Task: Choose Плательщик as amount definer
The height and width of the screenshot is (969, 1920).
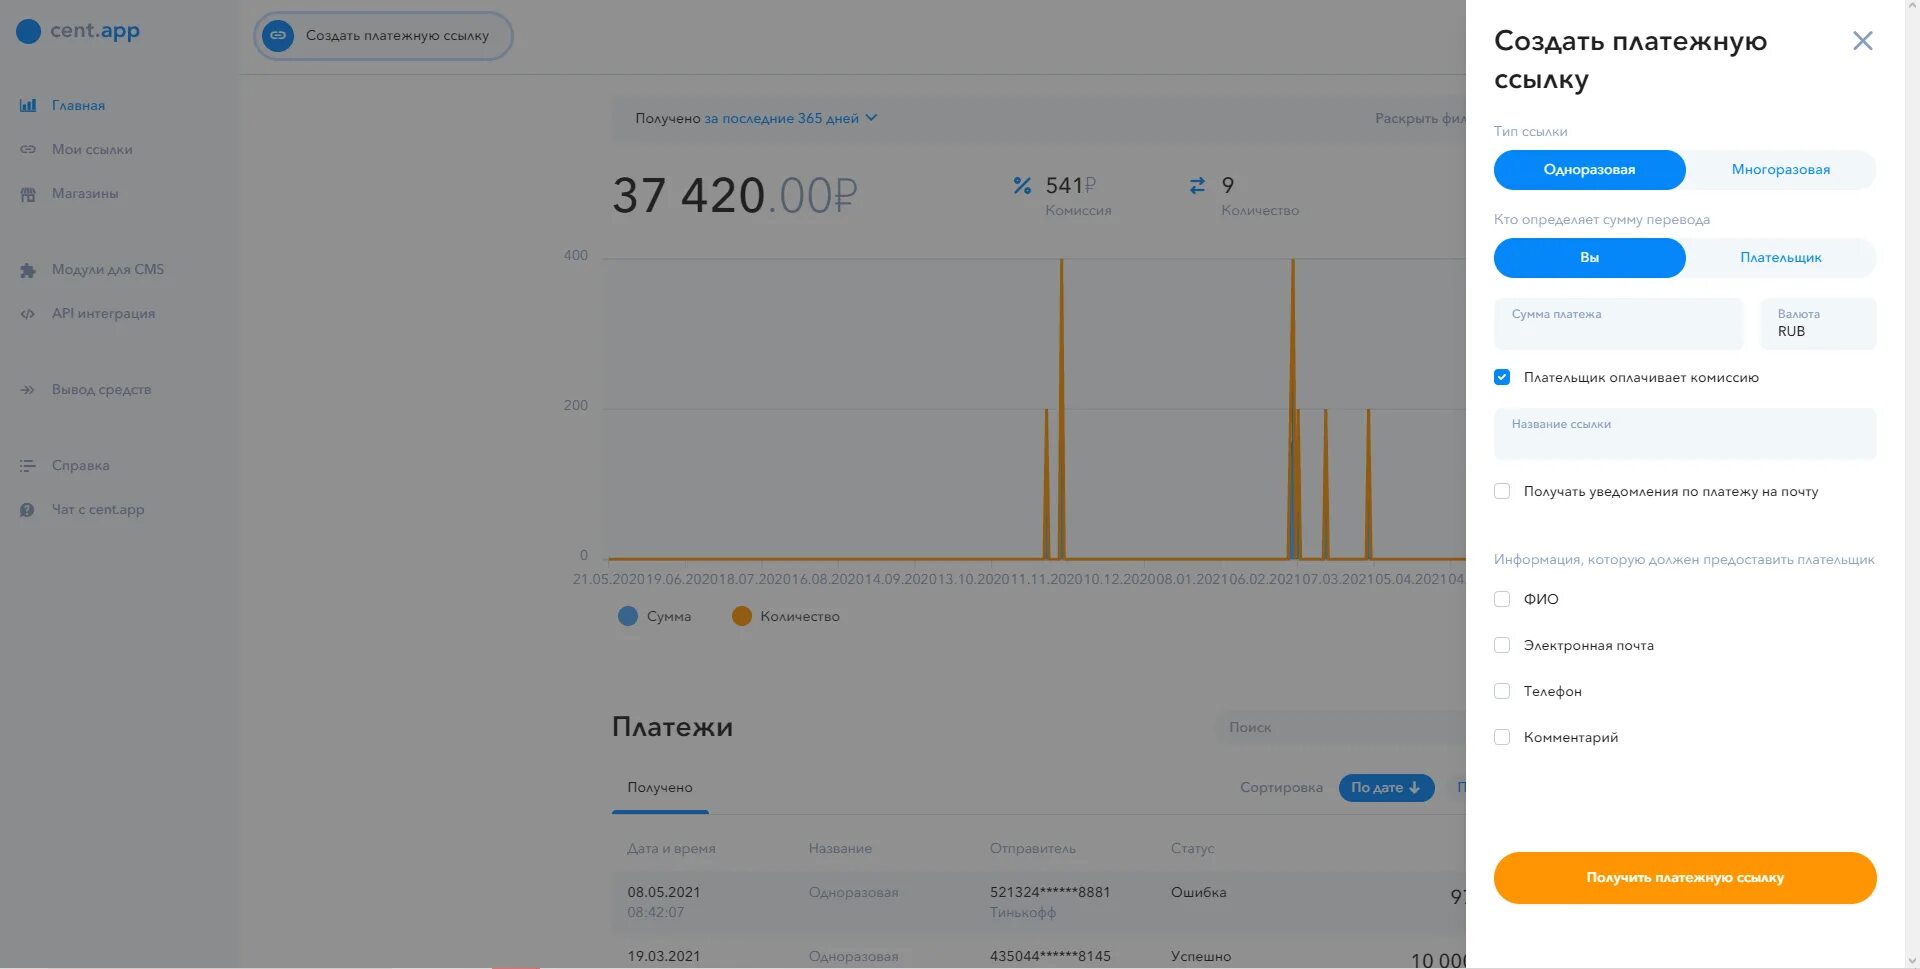Action: [x=1781, y=258]
